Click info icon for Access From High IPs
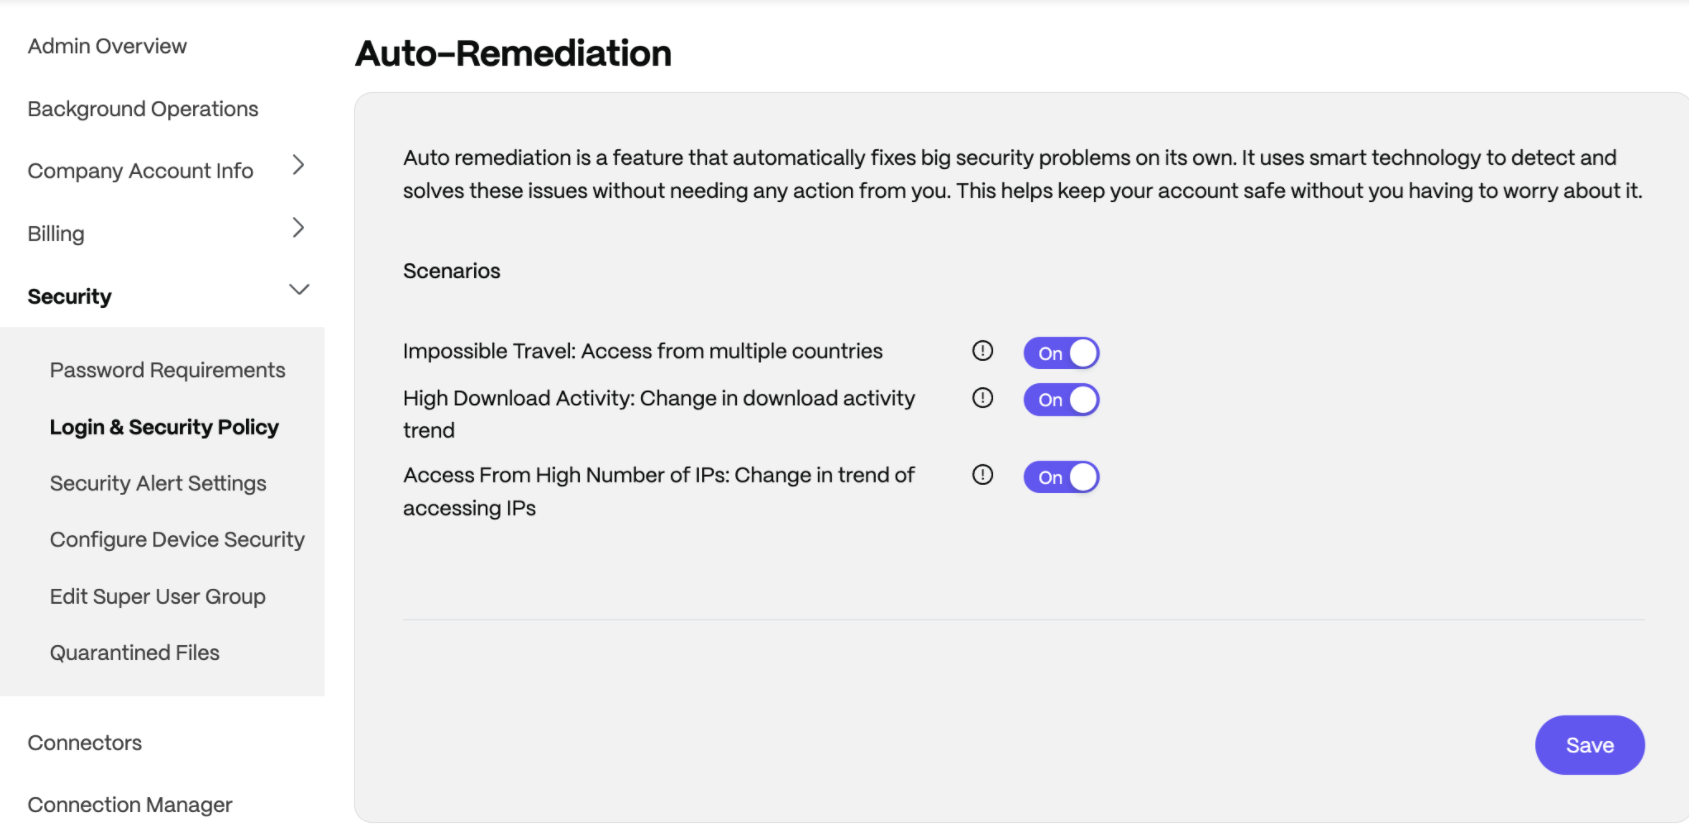This screenshot has height=832, width=1689. point(983,475)
